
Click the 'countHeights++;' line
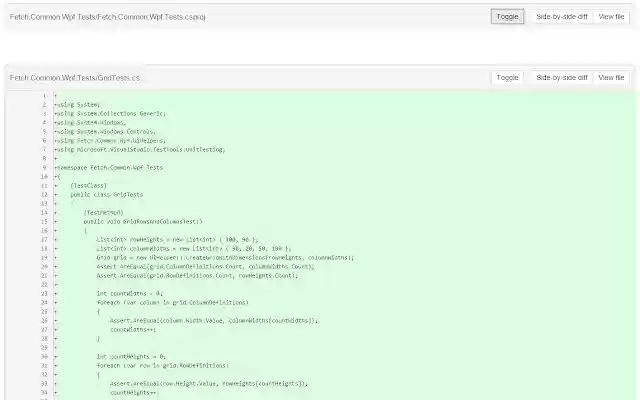click(135, 392)
